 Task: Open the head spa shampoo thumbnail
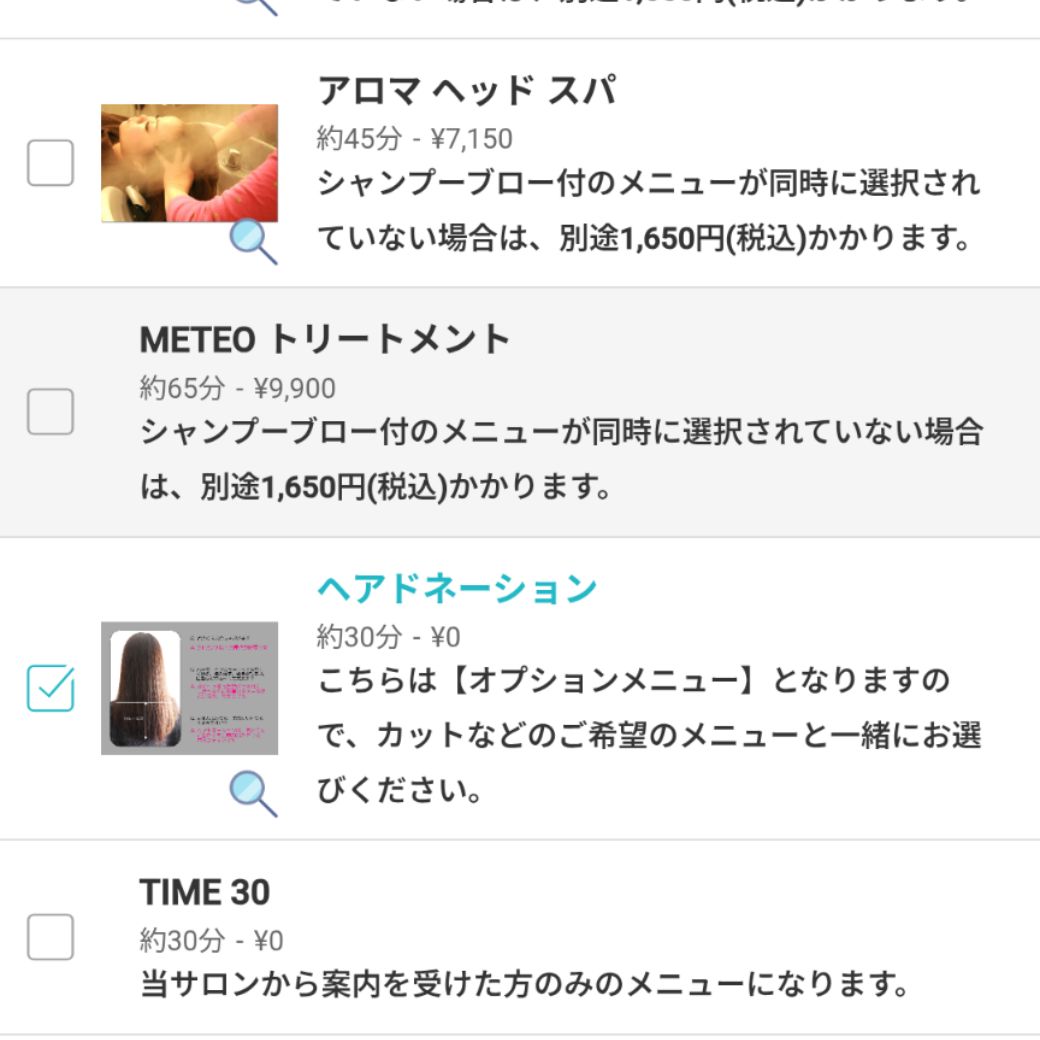click(189, 162)
